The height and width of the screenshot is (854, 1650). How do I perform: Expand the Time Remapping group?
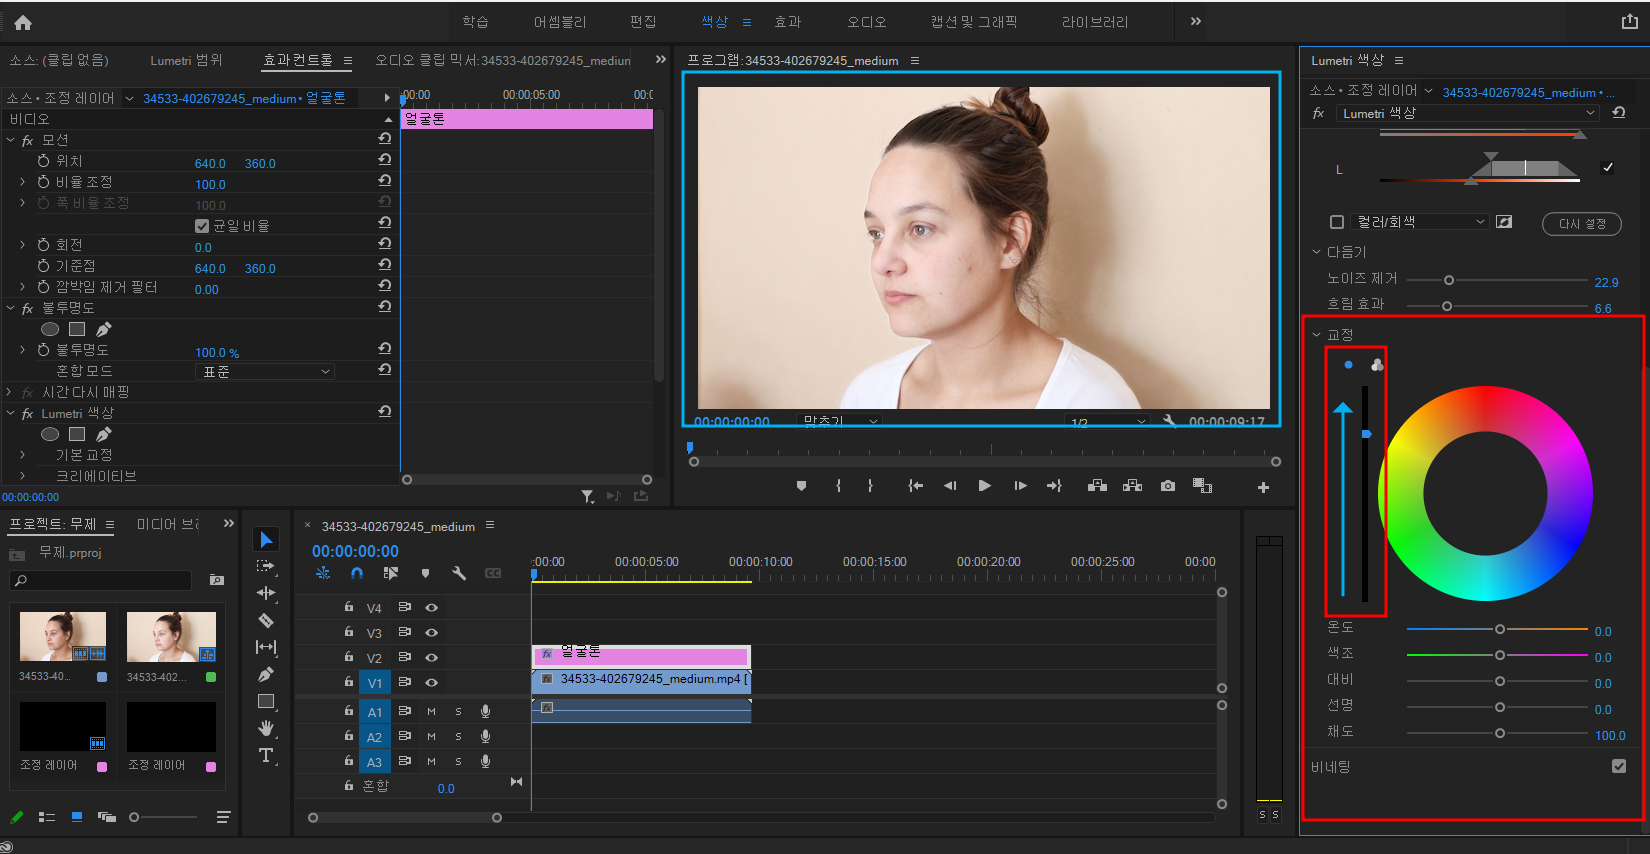pos(11,392)
